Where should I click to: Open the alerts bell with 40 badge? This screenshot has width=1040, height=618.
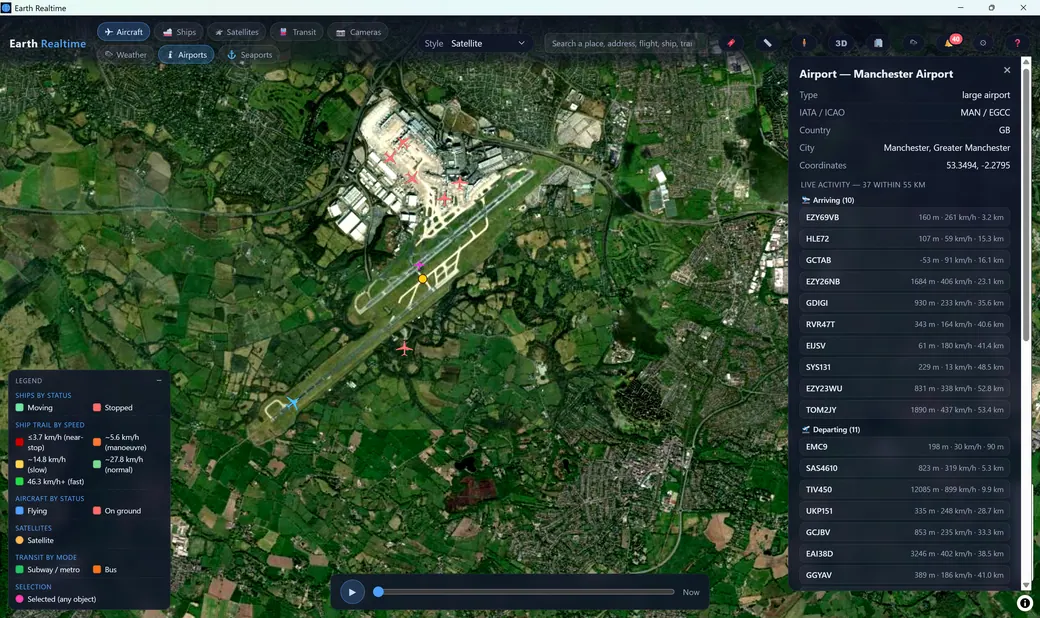[950, 42]
